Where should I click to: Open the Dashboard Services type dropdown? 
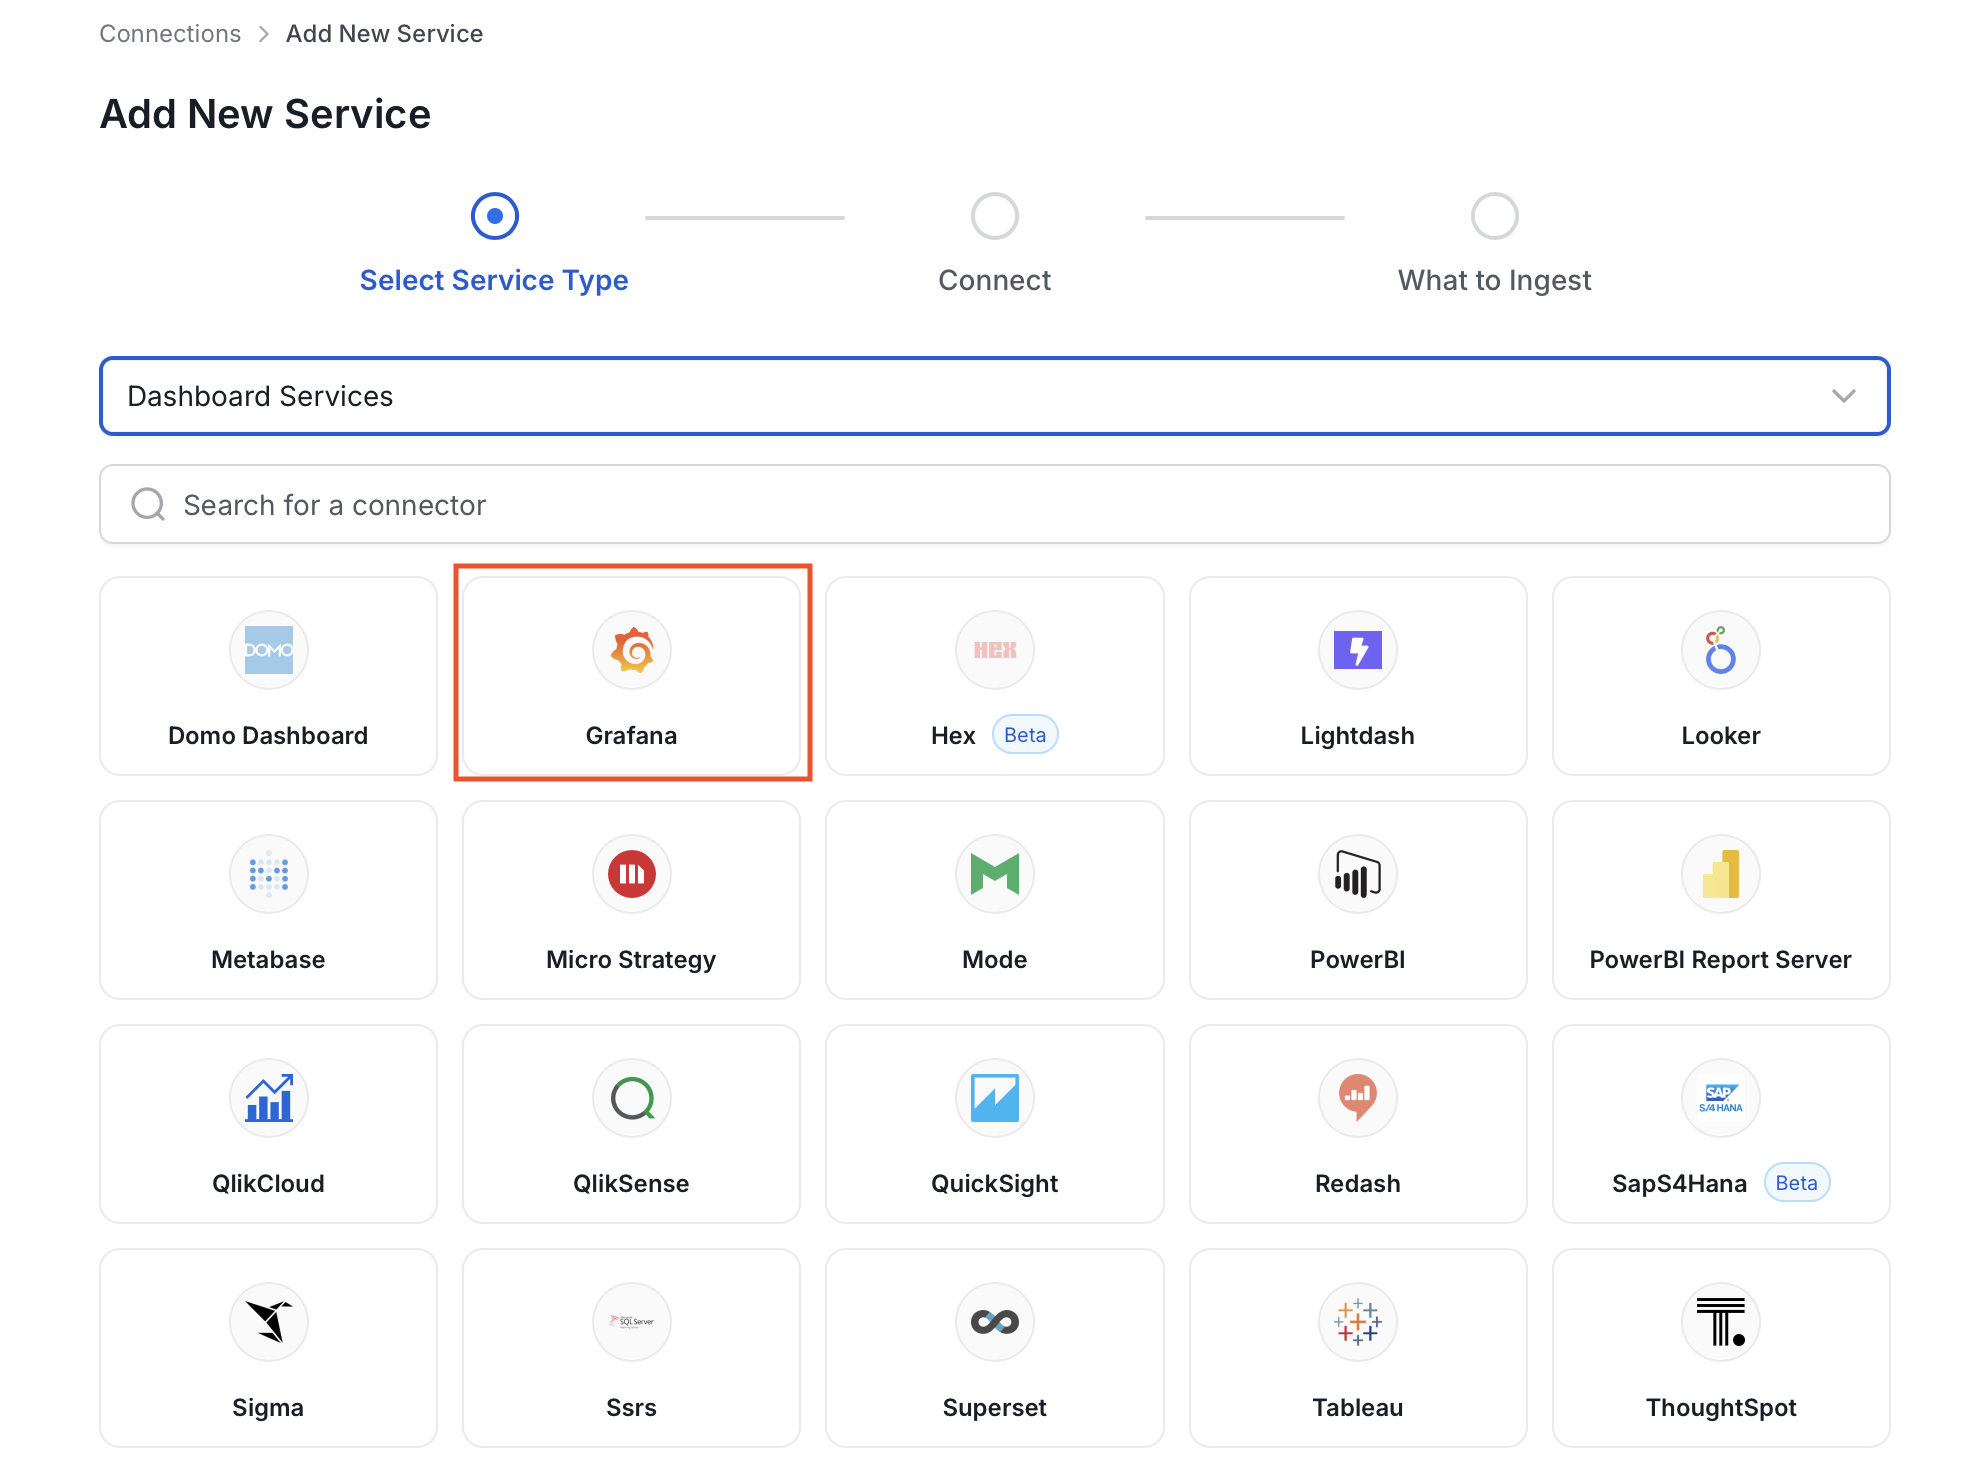coord(995,396)
